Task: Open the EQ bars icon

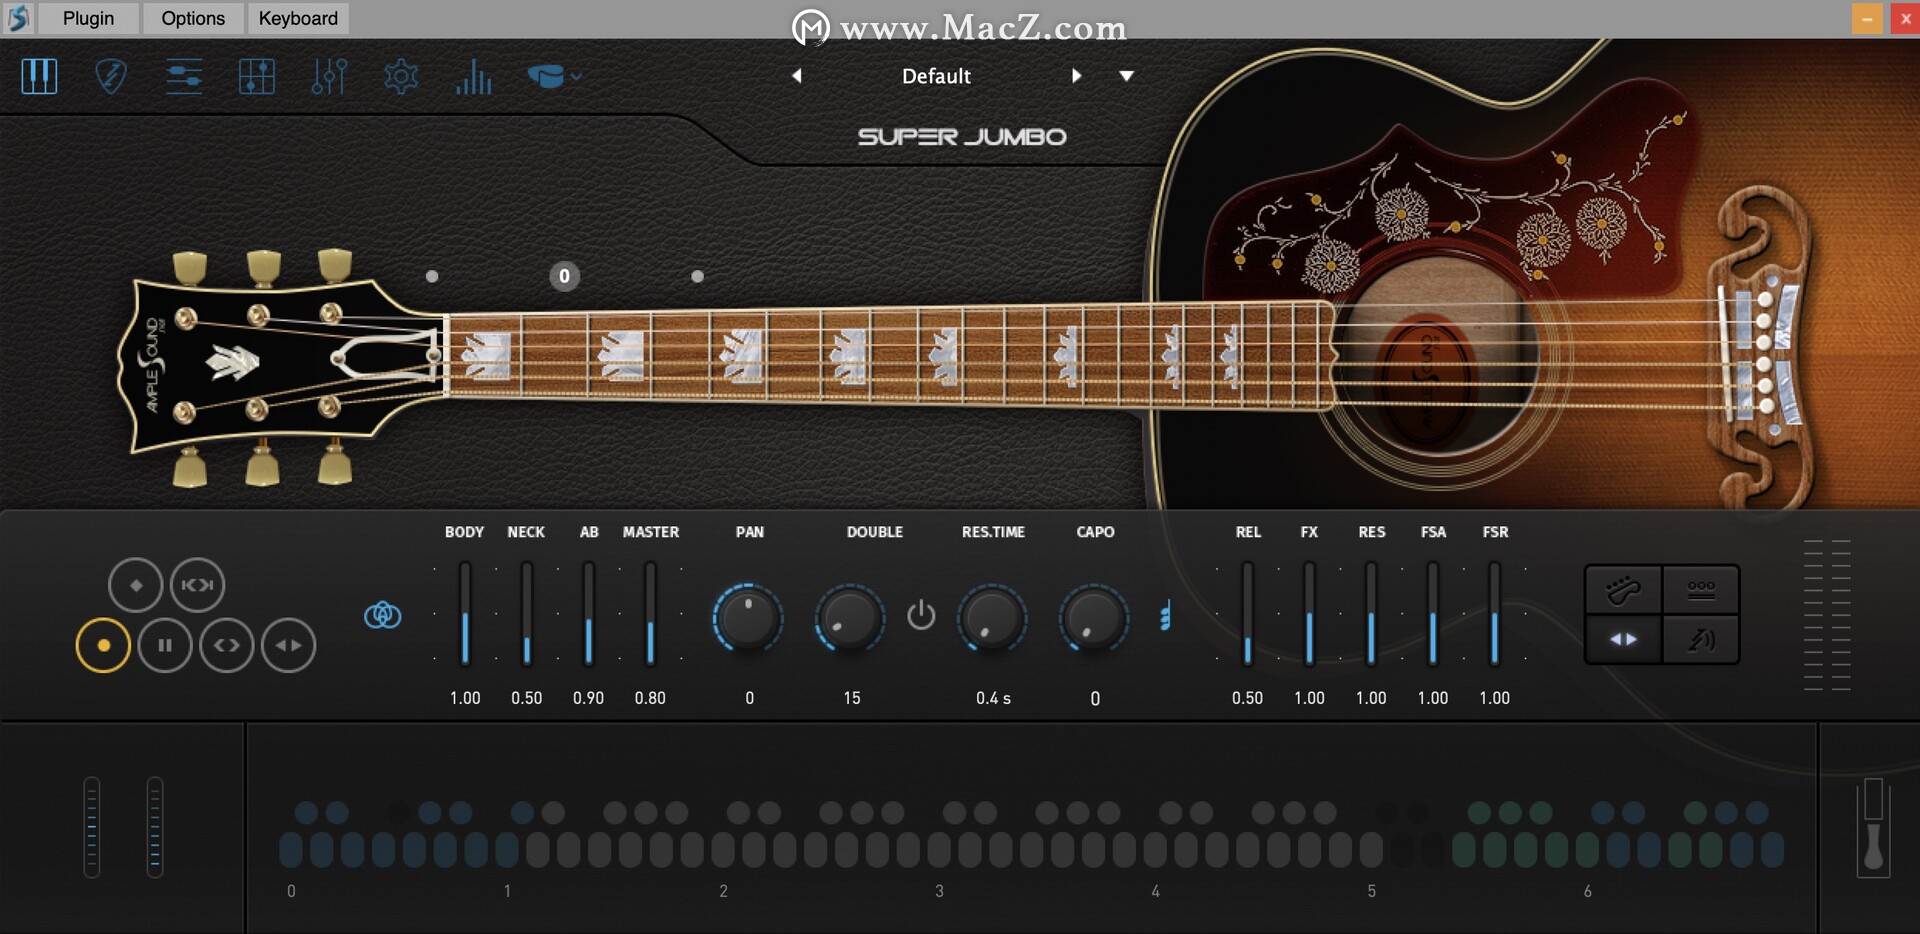Action: 474,76
